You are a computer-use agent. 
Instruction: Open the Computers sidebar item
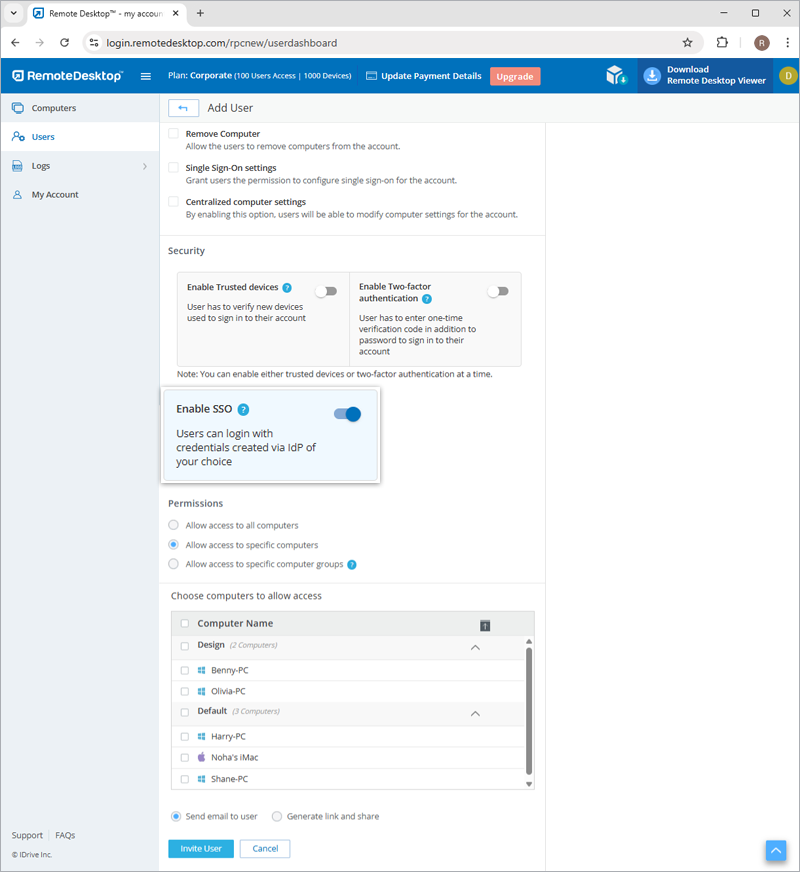[53, 108]
